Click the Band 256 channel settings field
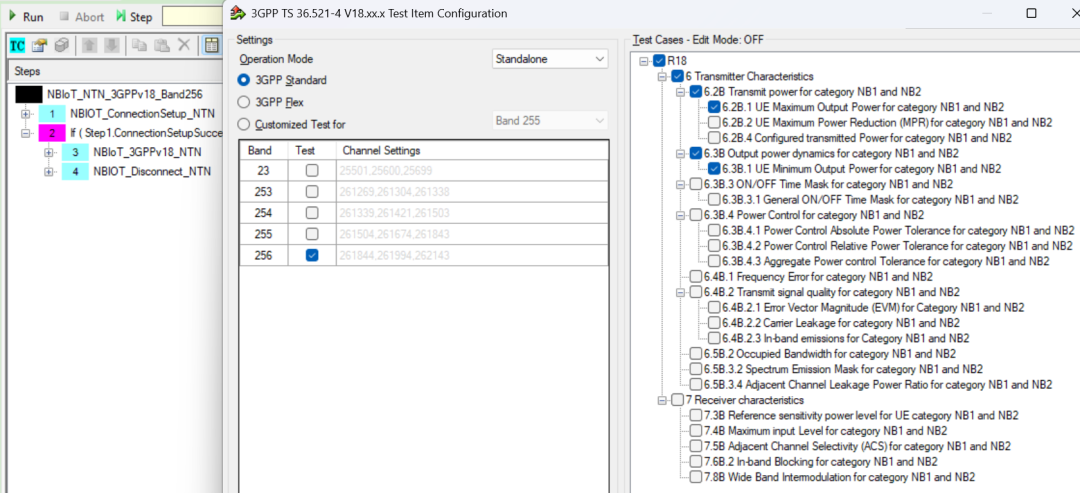 click(470, 255)
